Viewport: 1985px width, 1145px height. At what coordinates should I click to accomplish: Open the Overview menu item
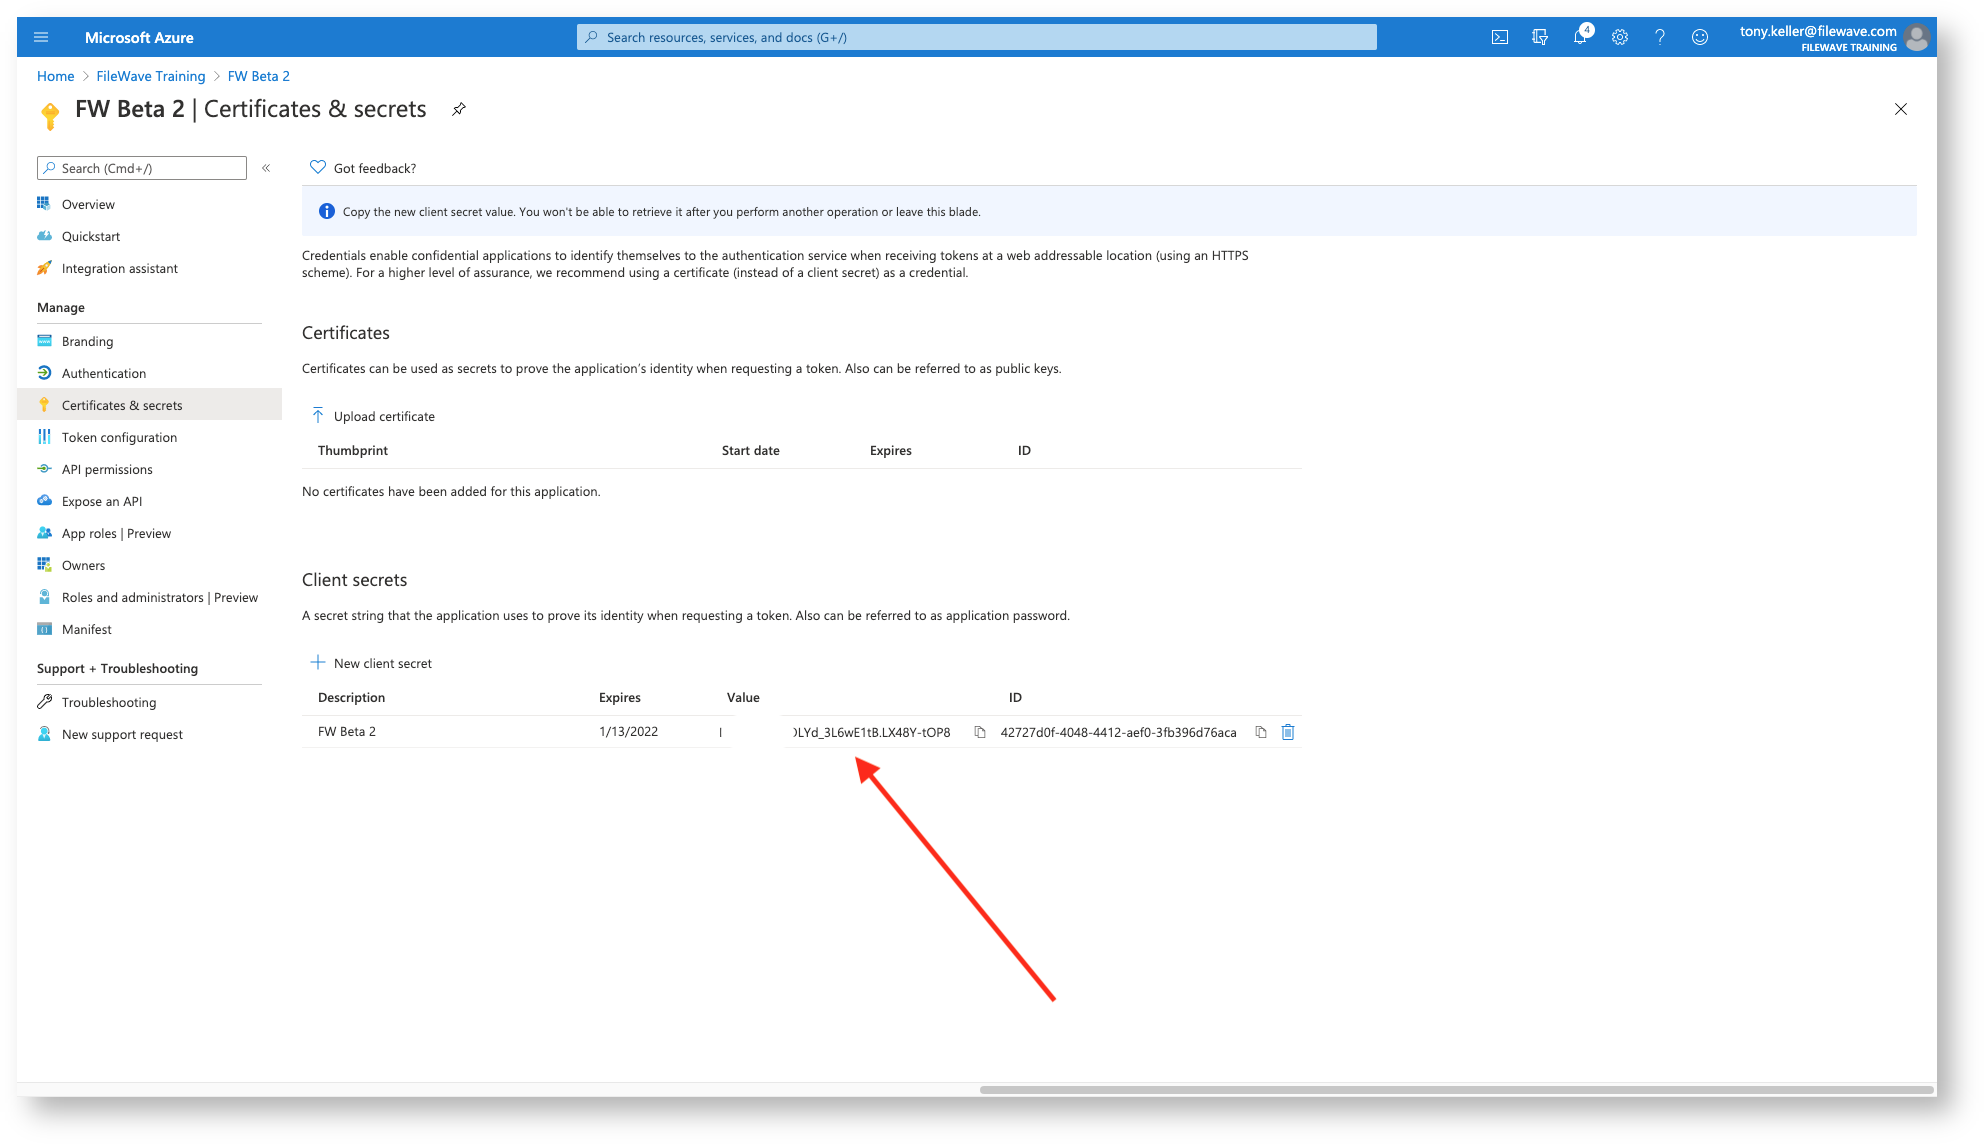(85, 203)
